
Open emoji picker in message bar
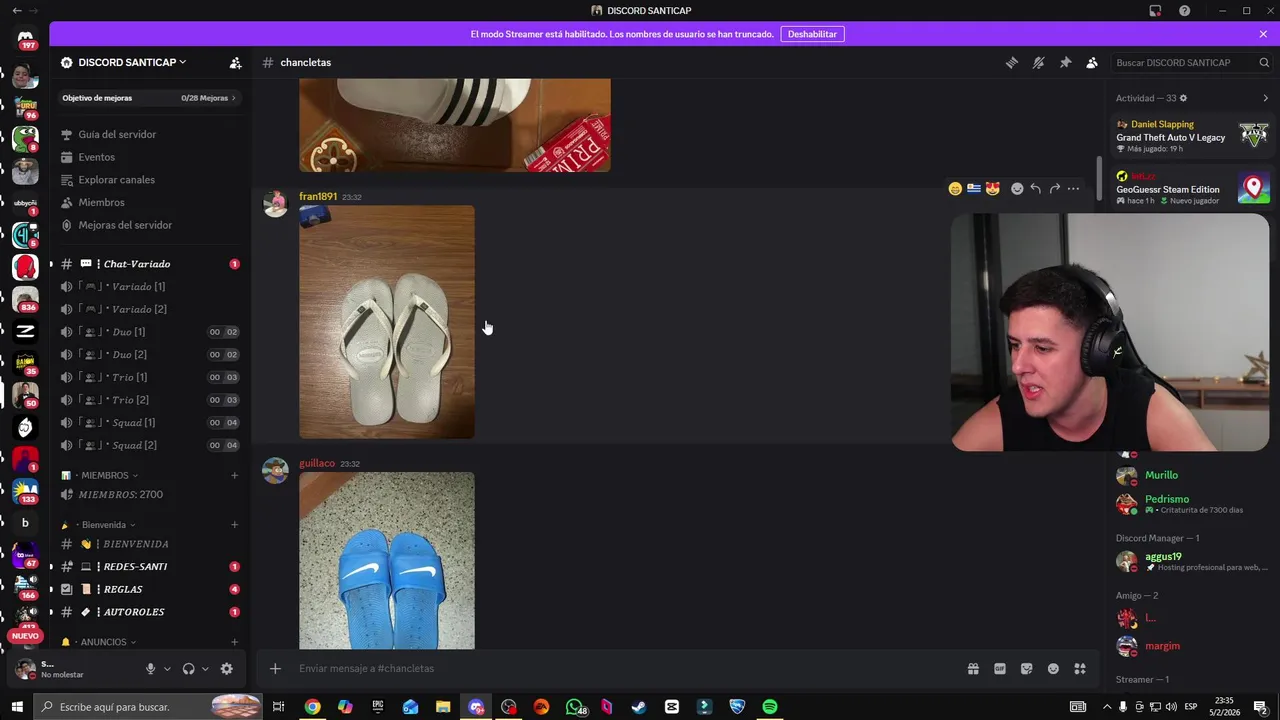point(1053,668)
